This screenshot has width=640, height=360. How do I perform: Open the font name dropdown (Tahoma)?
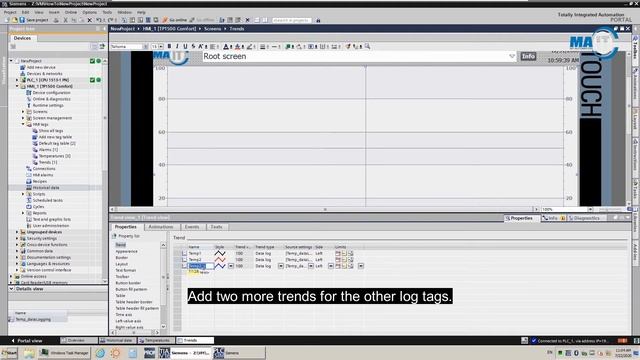tap(145, 47)
